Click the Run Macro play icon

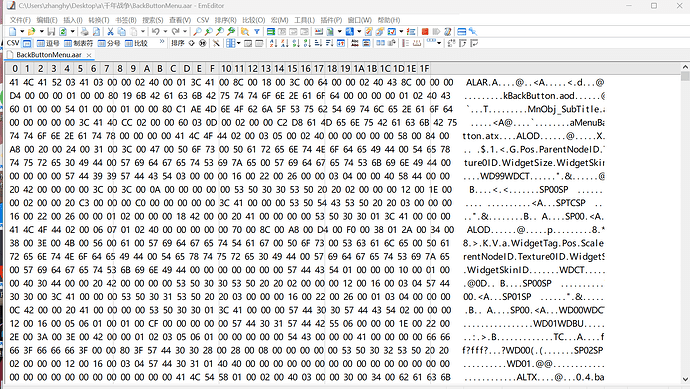pyautogui.click(x=436, y=32)
